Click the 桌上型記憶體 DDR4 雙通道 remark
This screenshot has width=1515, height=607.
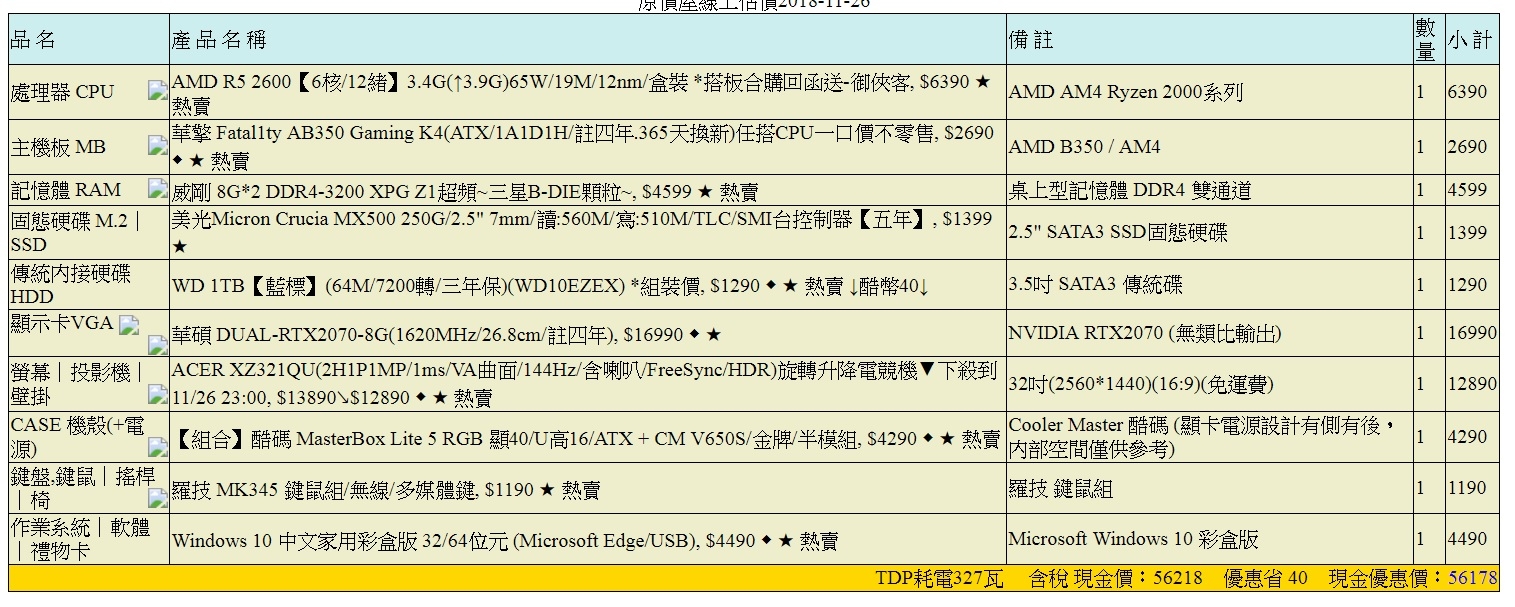point(1130,190)
